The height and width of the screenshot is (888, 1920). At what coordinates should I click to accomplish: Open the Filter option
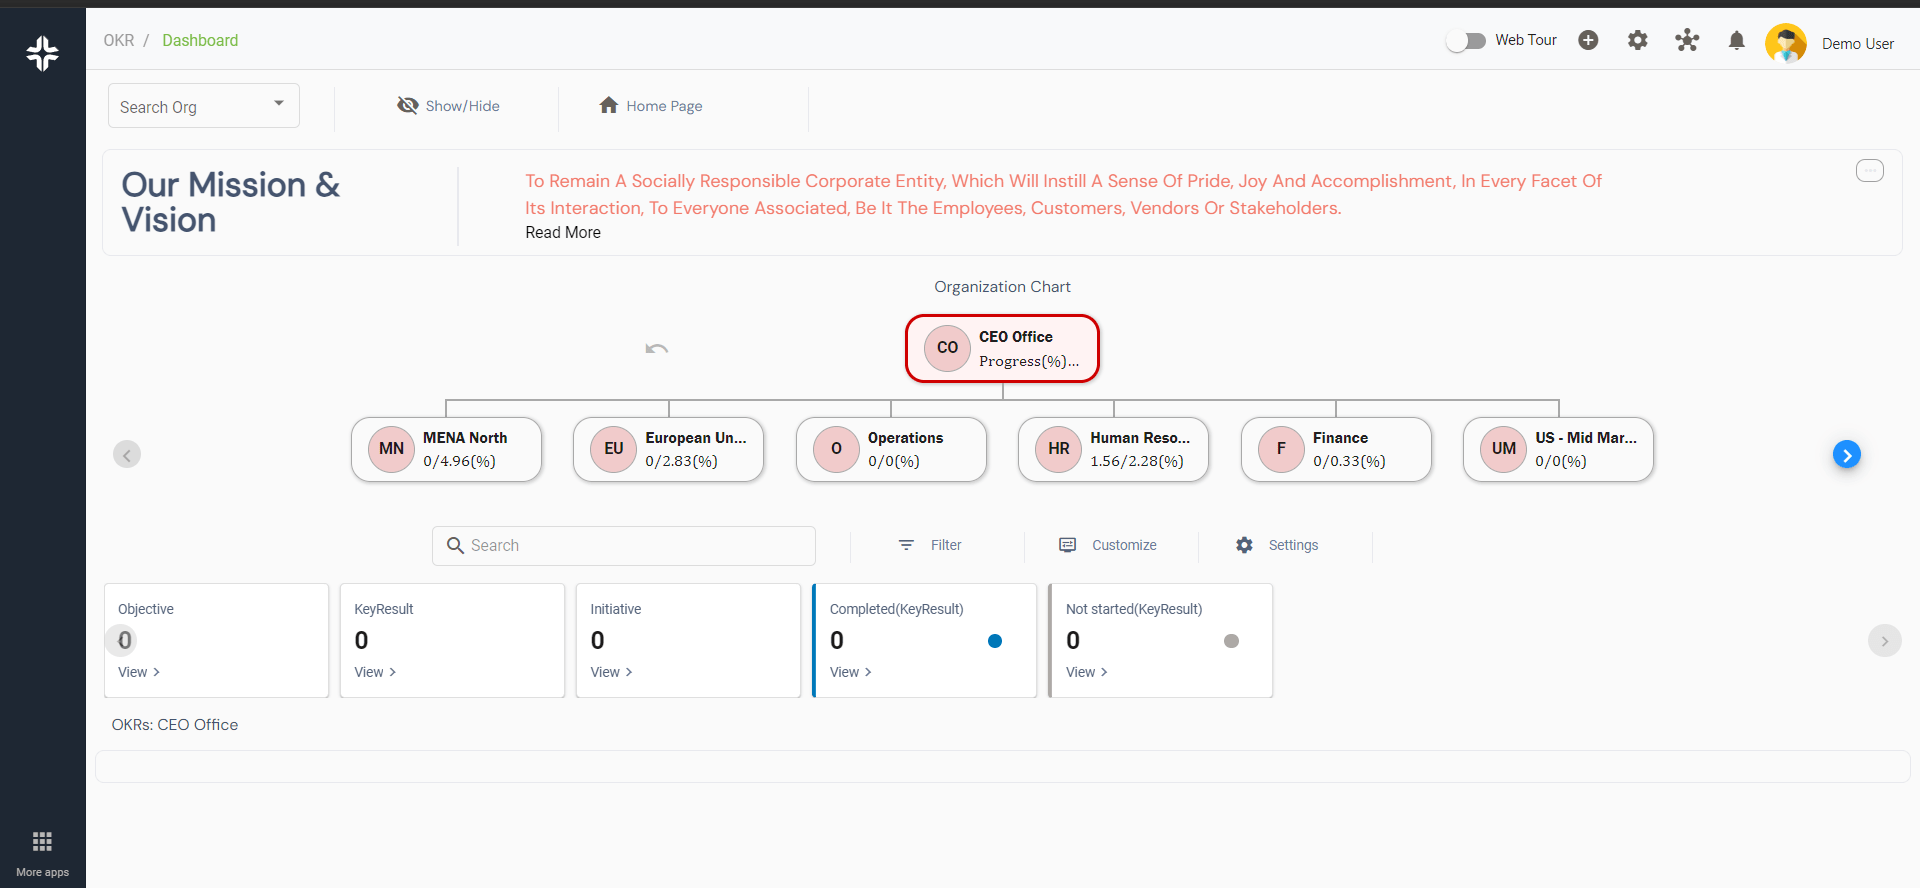coord(930,545)
